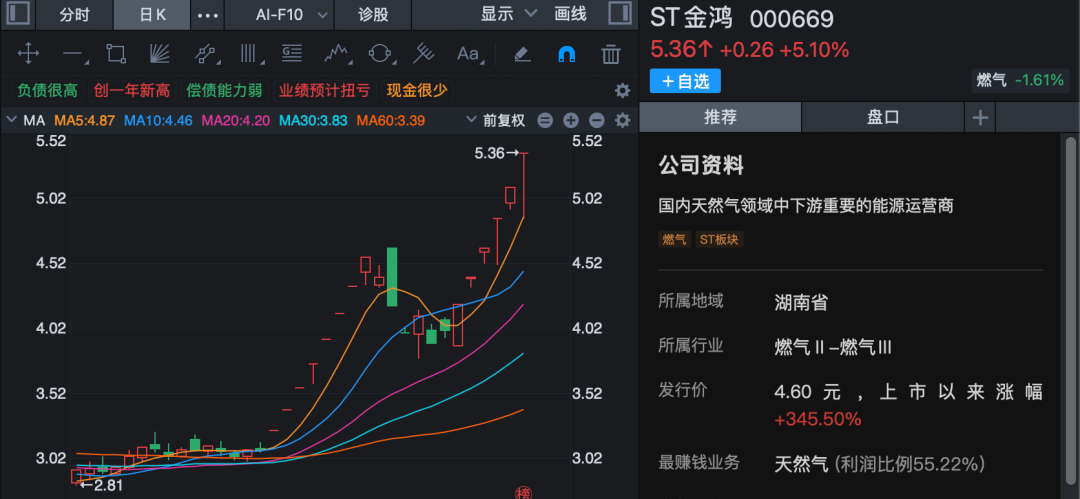Select the Gann fan lines tool
The width and height of the screenshot is (1080, 499).
point(160,53)
